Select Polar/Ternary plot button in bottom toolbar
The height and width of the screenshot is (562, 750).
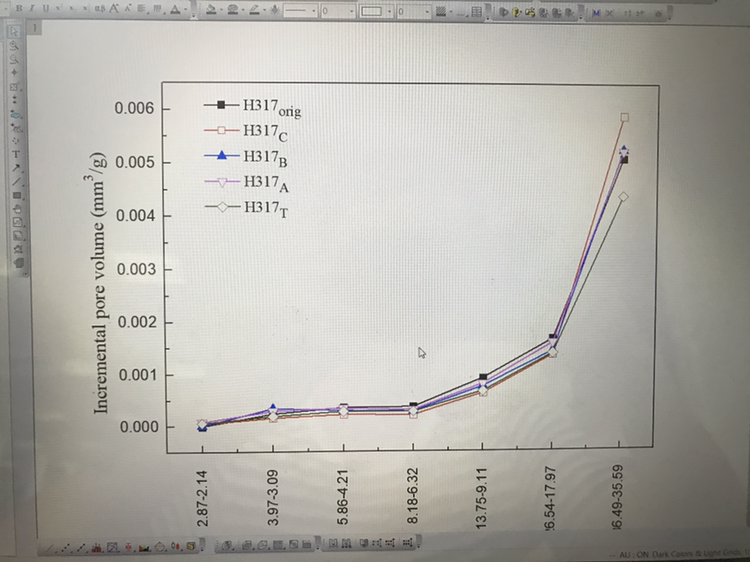tap(160, 546)
